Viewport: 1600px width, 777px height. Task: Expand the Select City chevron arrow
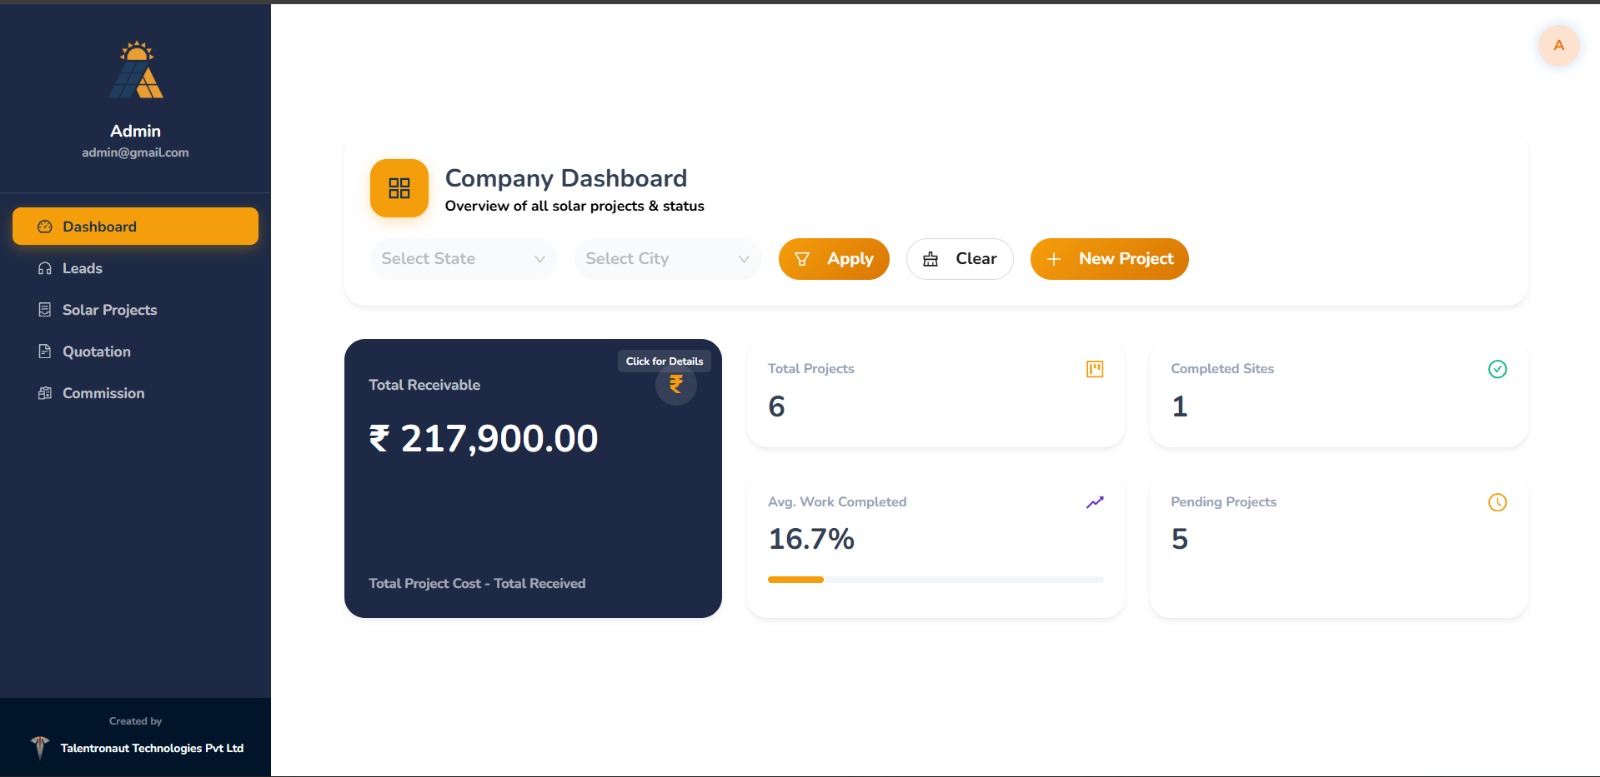click(x=744, y=259)
